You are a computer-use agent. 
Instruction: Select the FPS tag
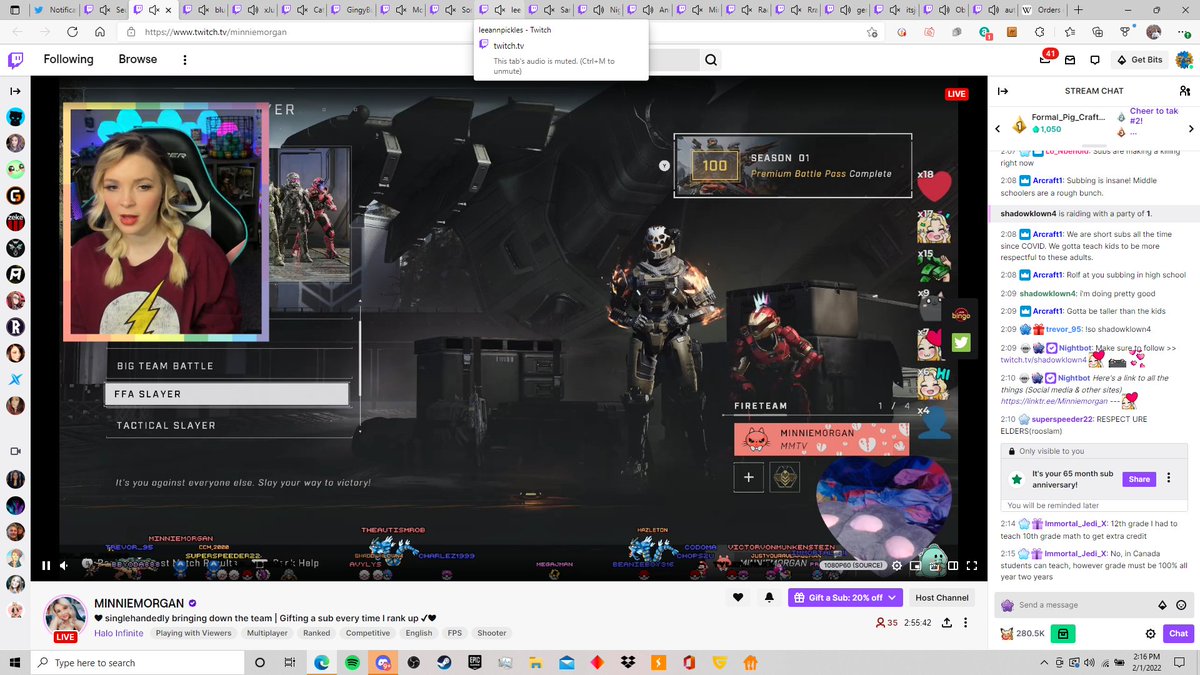click(455, 633)
